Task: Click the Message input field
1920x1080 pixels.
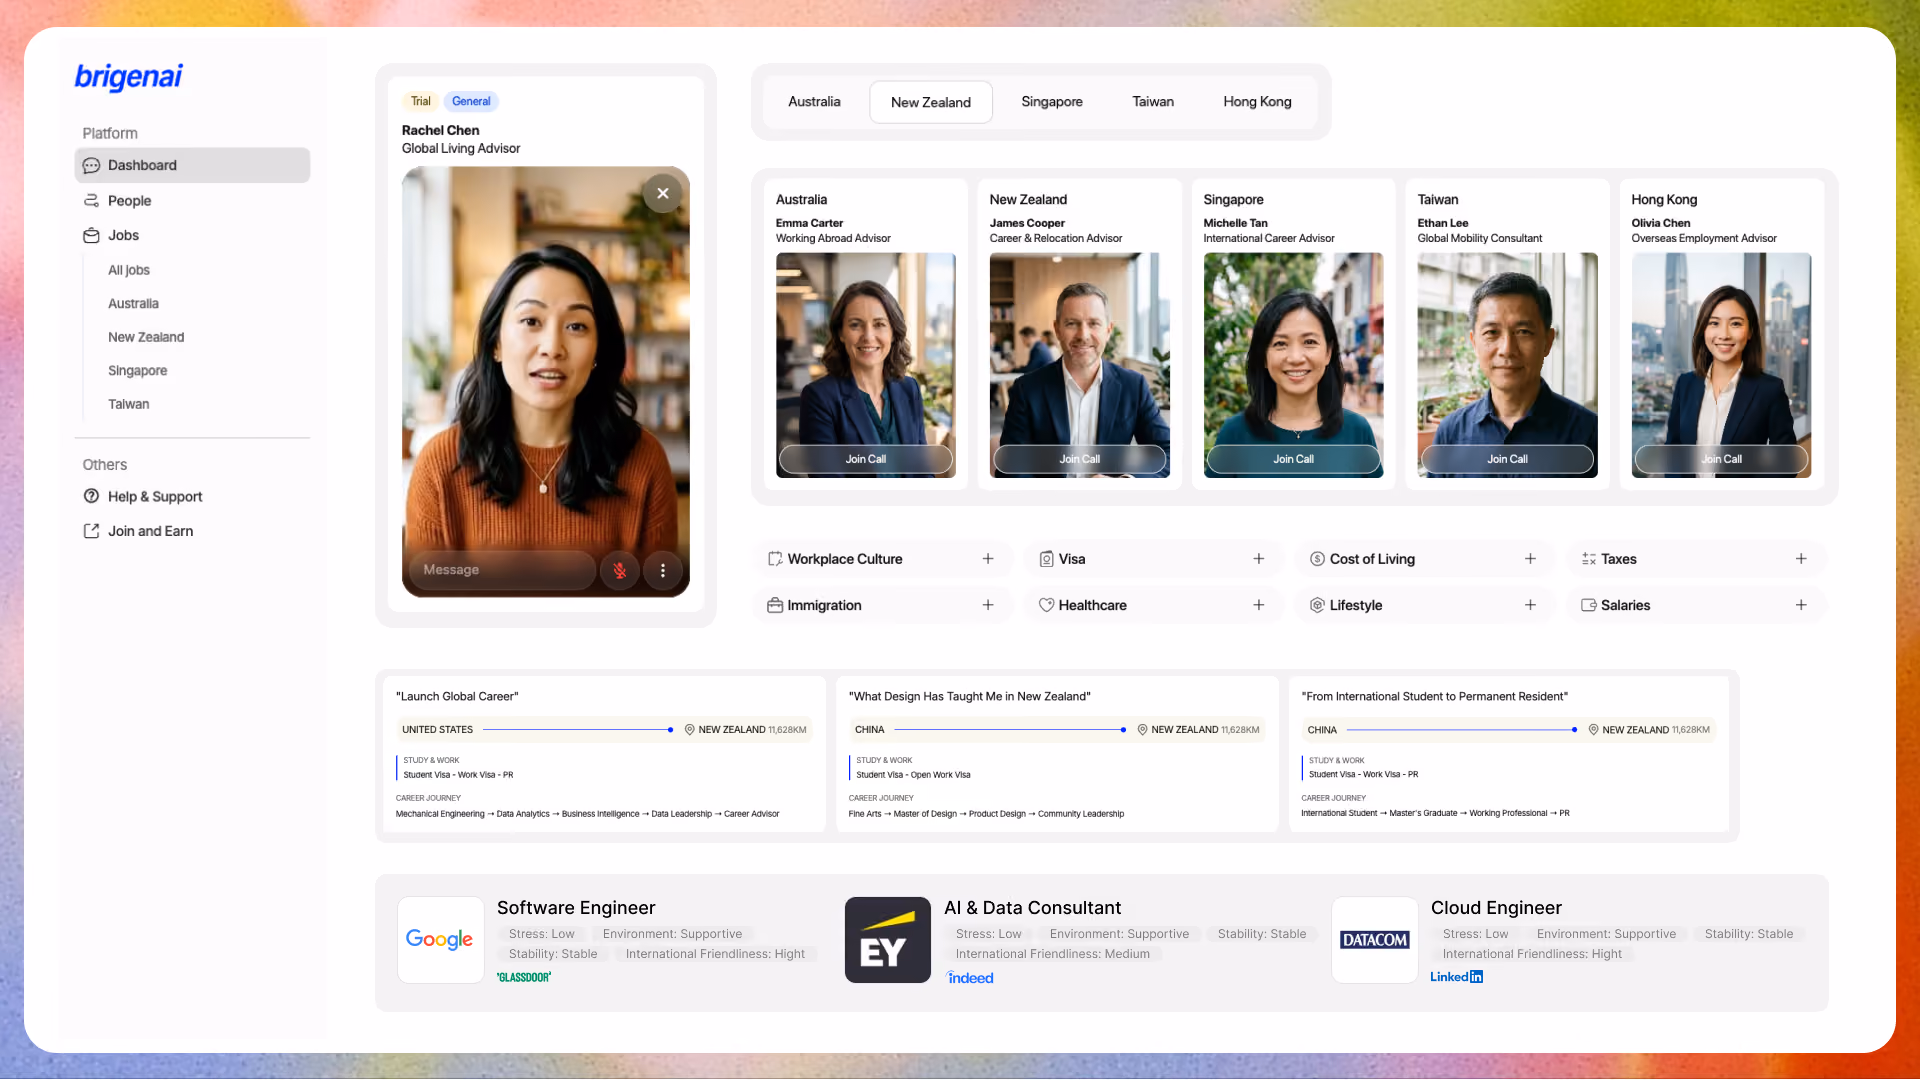Action: coord(503,570)
